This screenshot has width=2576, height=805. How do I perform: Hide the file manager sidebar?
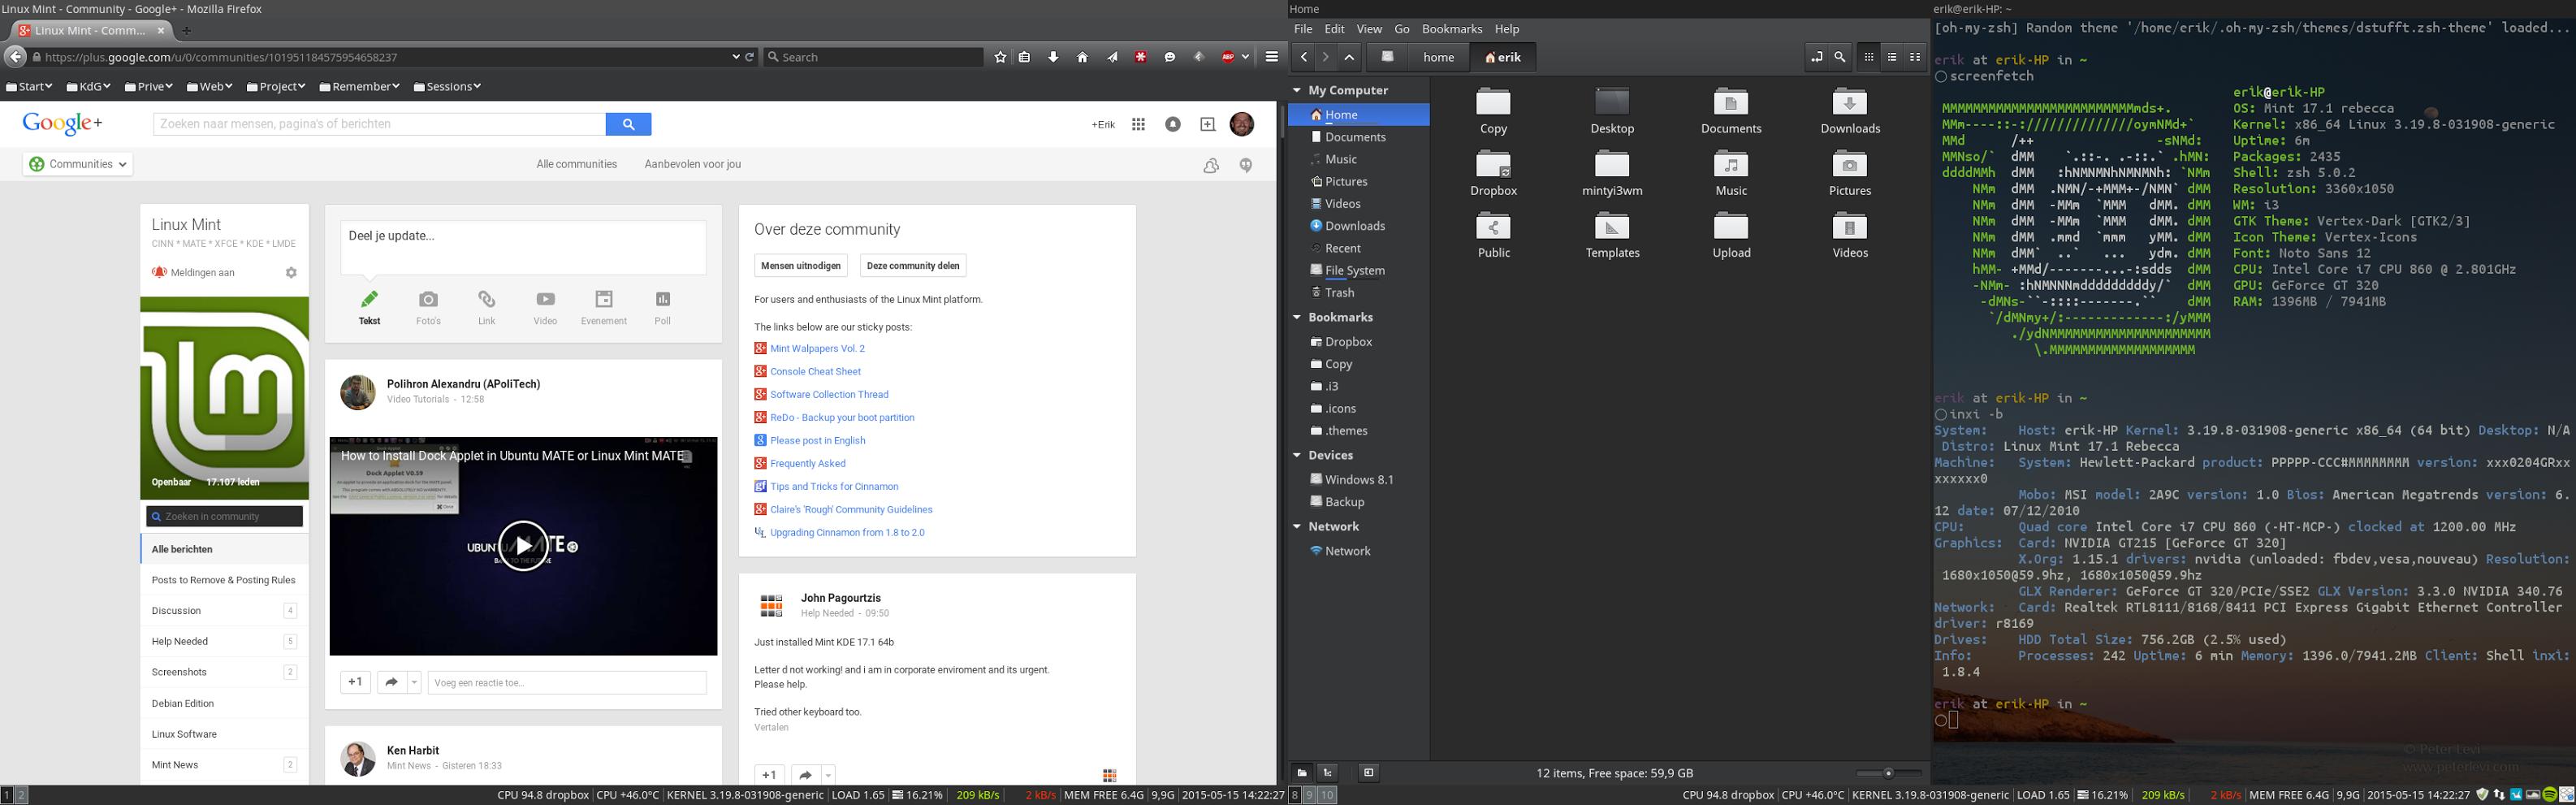(1369, 772)
